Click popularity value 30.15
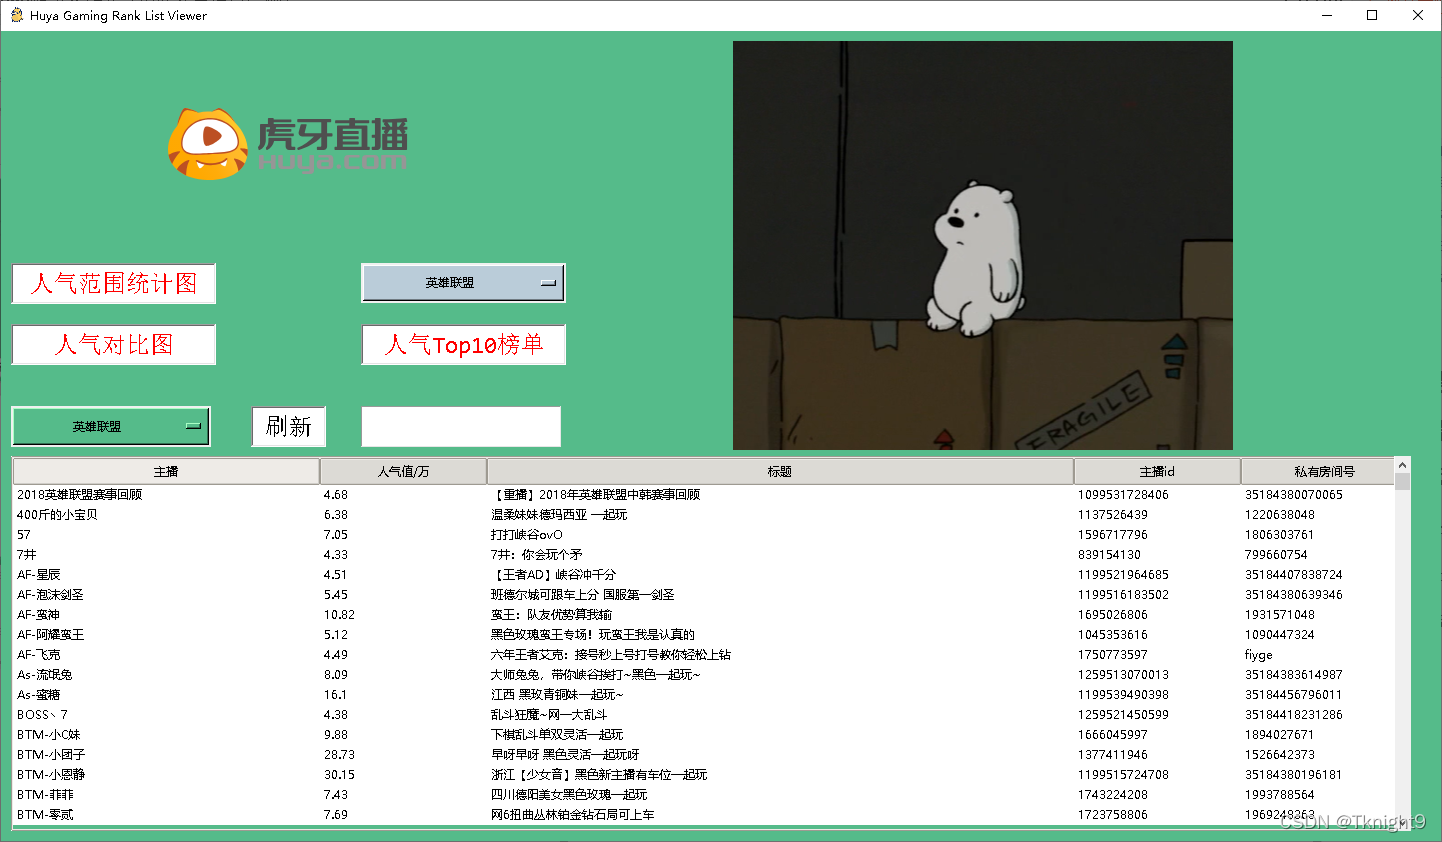1442x842 pixels. pos(339,774)
